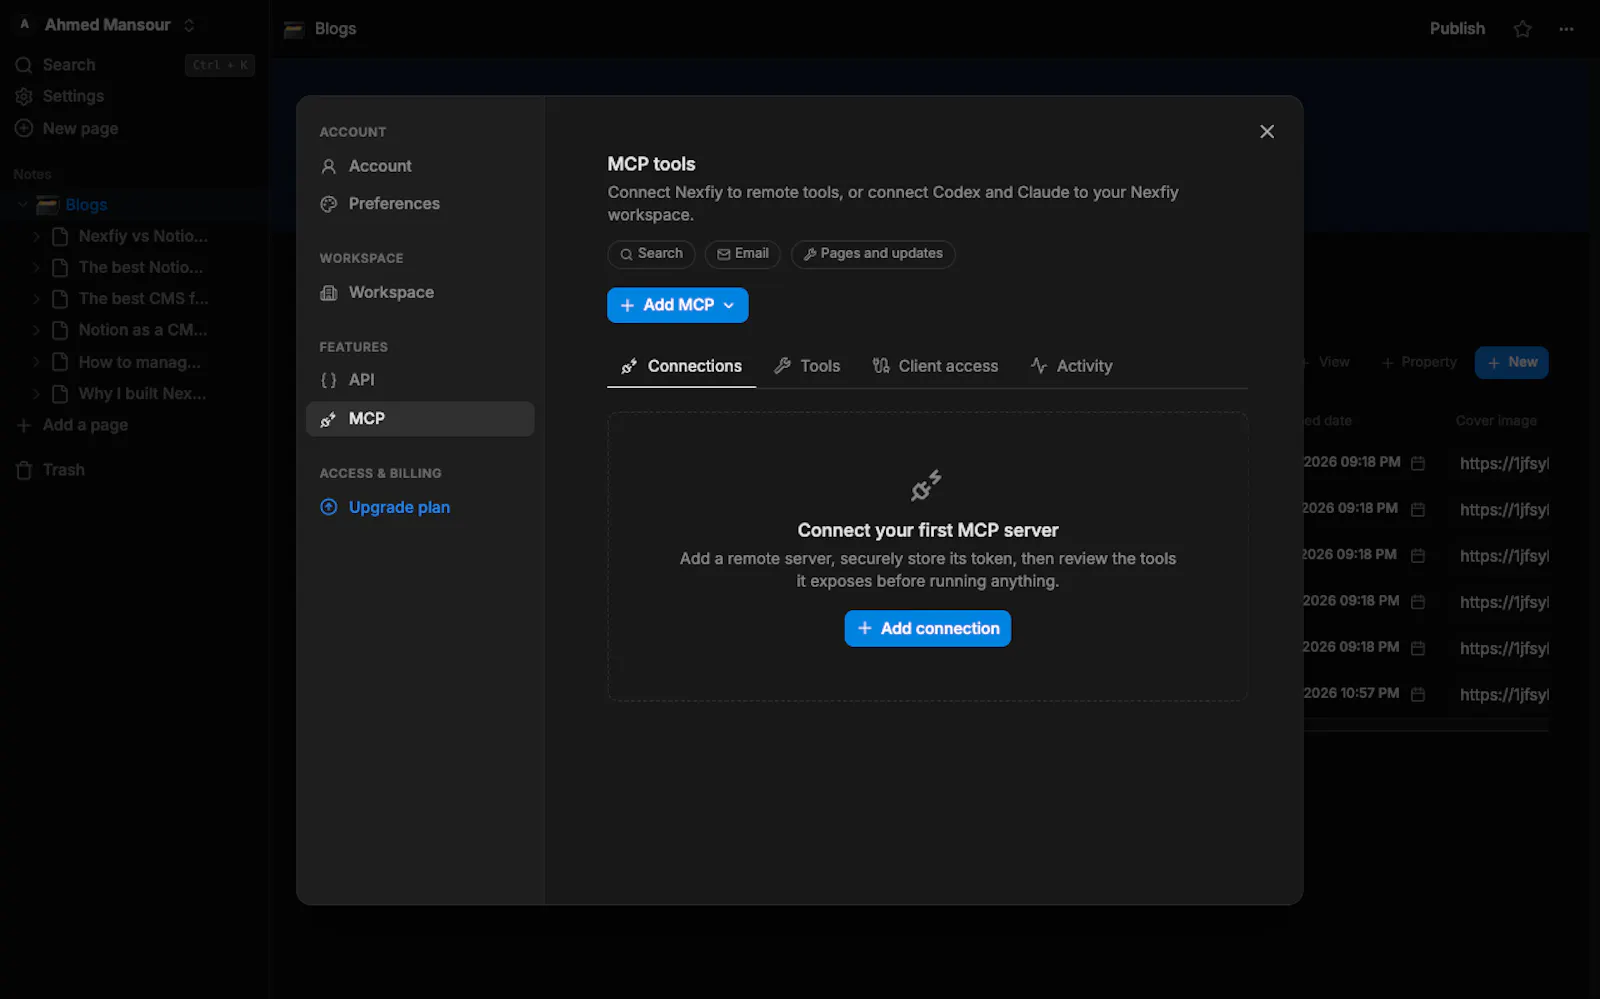Open the Why I built Nex... page
This screenshot has width=1600, height=999.
point(142,394)
